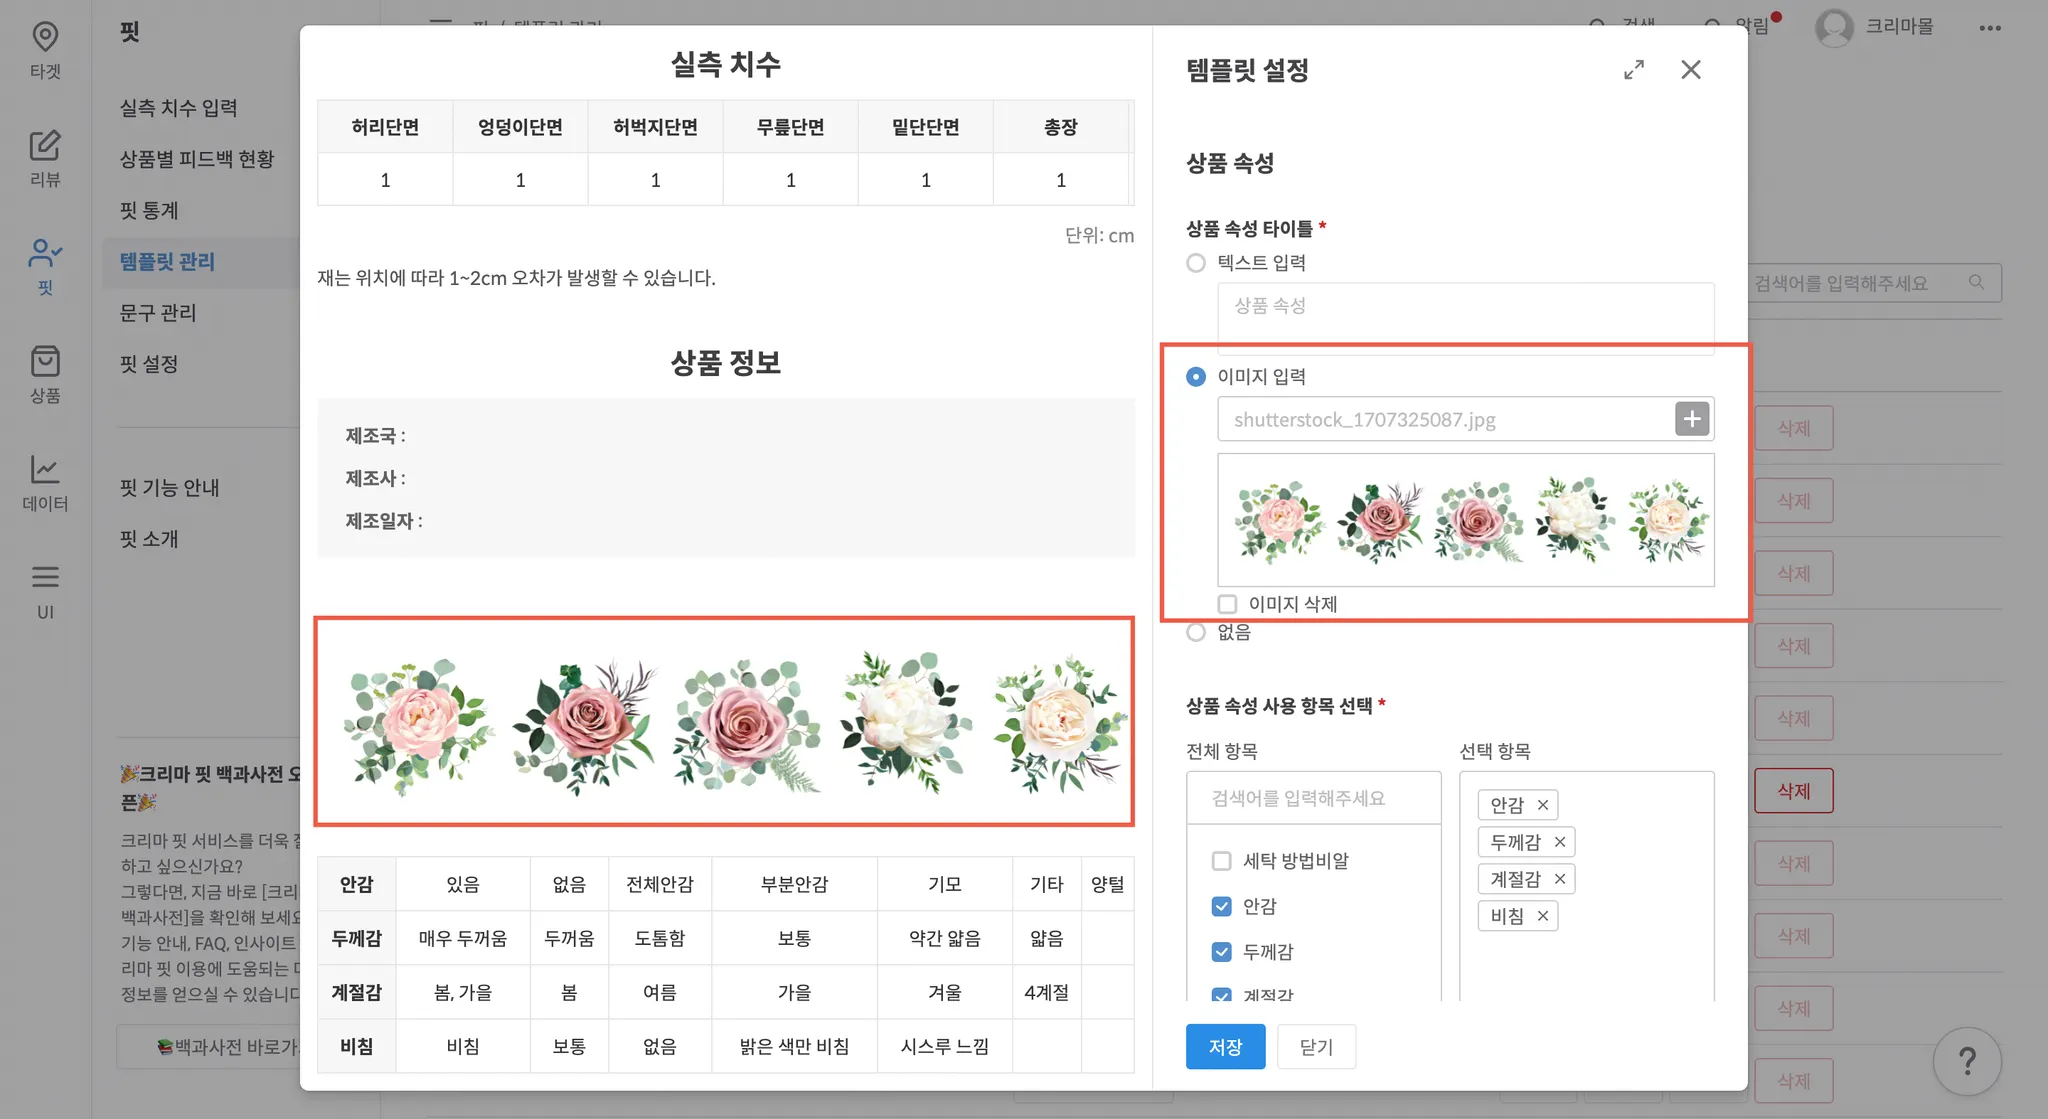Click the blue 저장 button

point(1225,1046)
